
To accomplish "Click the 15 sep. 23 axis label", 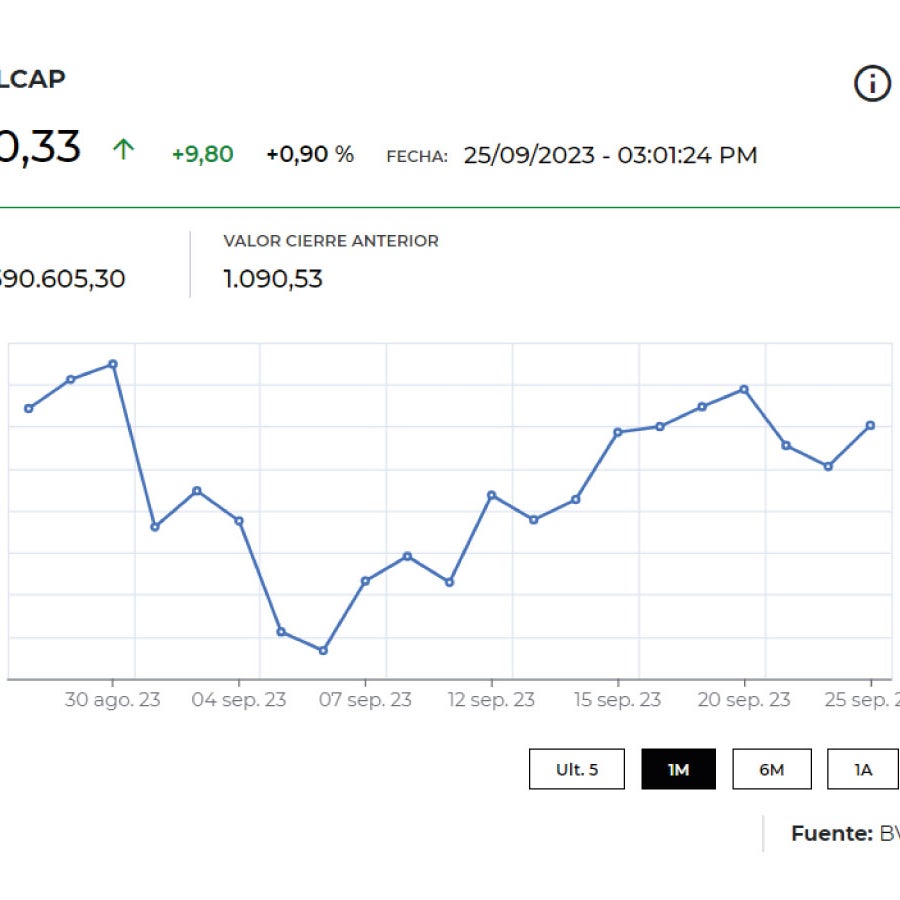I will click(x=618, y=700).
